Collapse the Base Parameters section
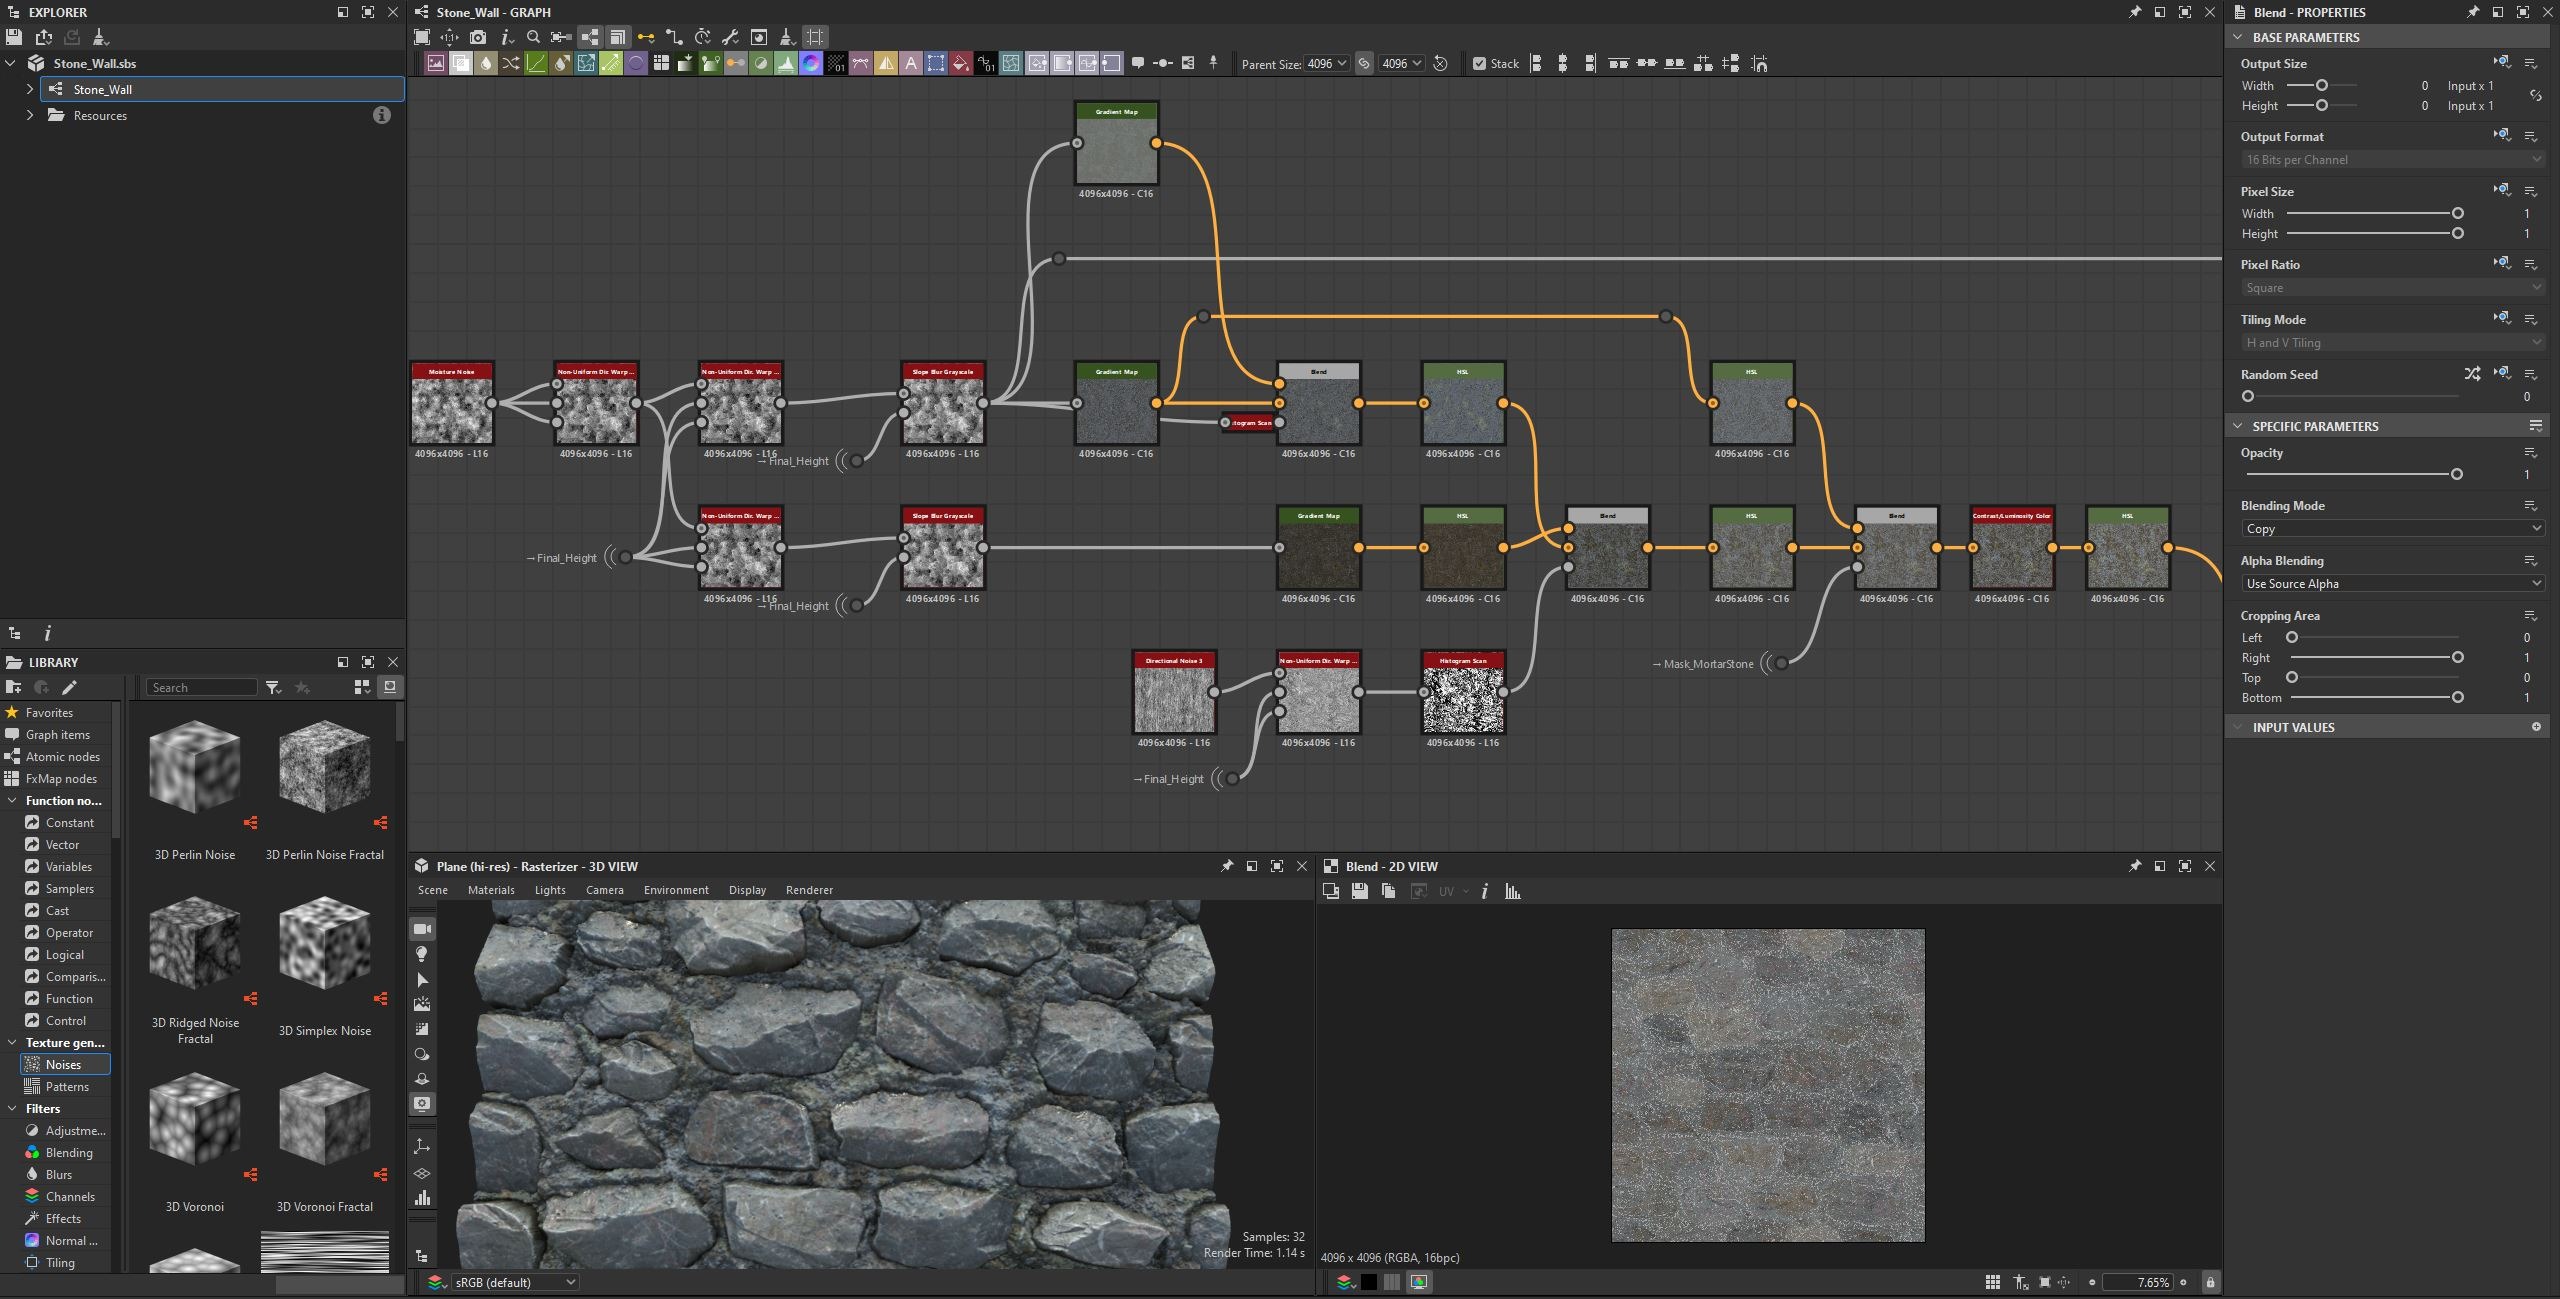Viewport: 2560px width, 1299px height. [2238, 37]
